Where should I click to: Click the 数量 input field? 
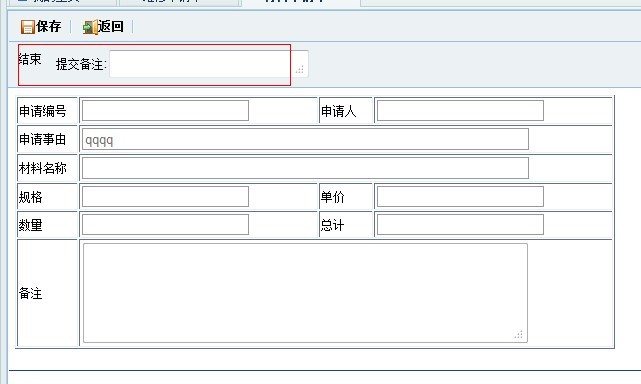click(x=165, y=225)
